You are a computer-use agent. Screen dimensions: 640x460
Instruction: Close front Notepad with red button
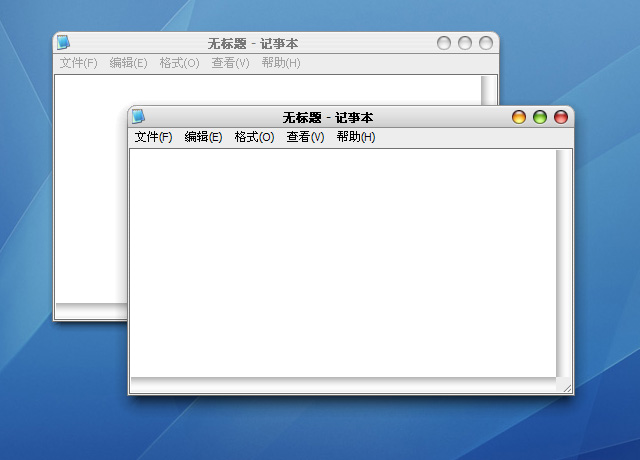[x=561, y=117]
